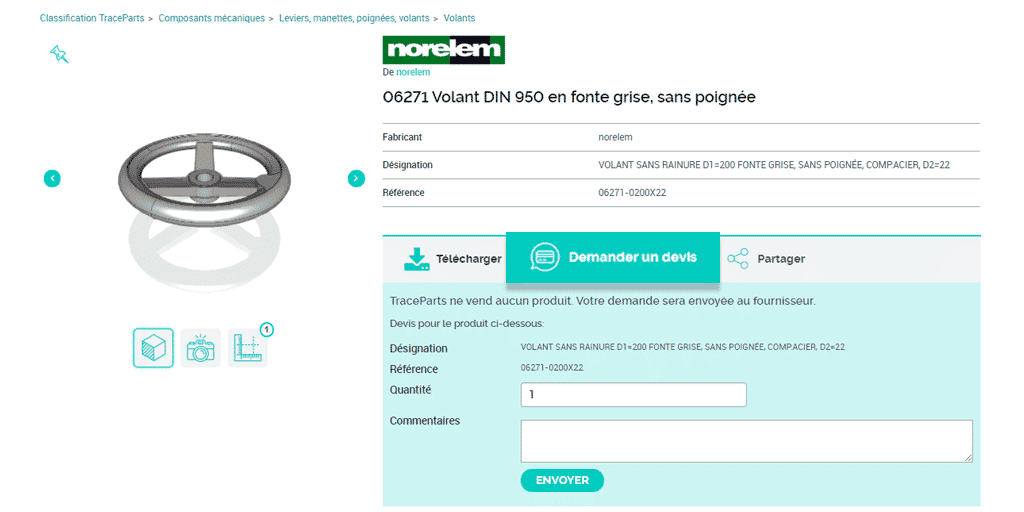
Task: Open the Télécharger tab
Action: click(468, 259)
